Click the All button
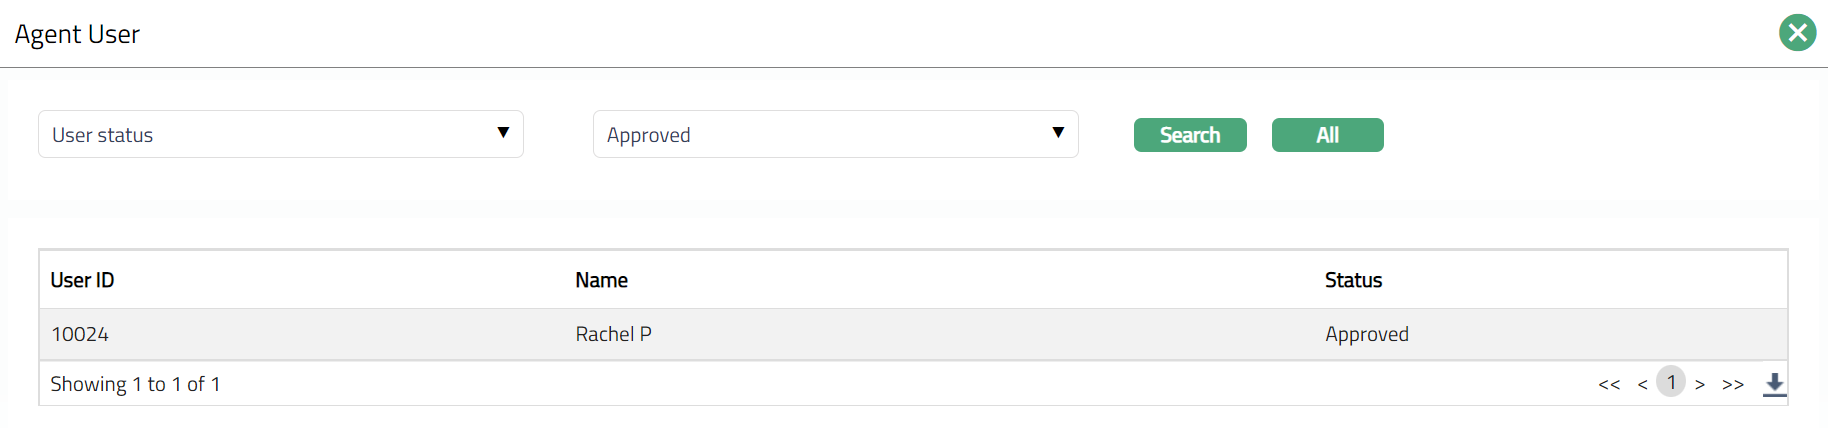The image size is (1828, 428). (1327, 135)
